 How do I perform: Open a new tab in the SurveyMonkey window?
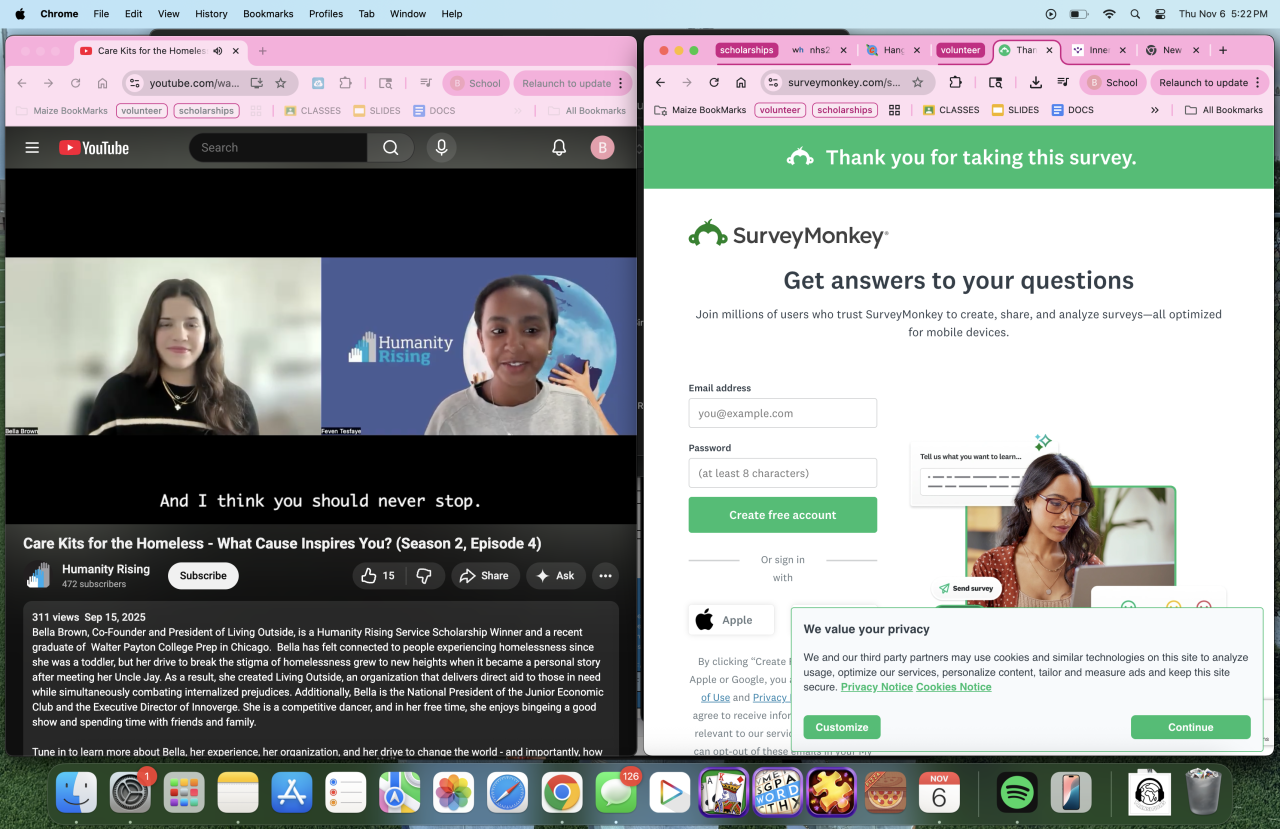point(1222,50)
